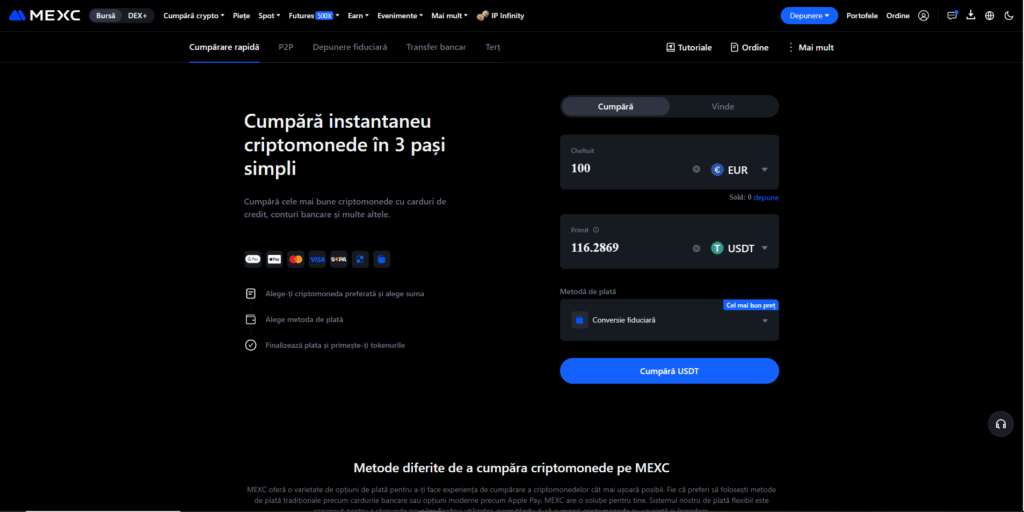Select the Cumpărare rapidă tab
Viewport: 1024px width, 512px height.
tap(224, 48)
